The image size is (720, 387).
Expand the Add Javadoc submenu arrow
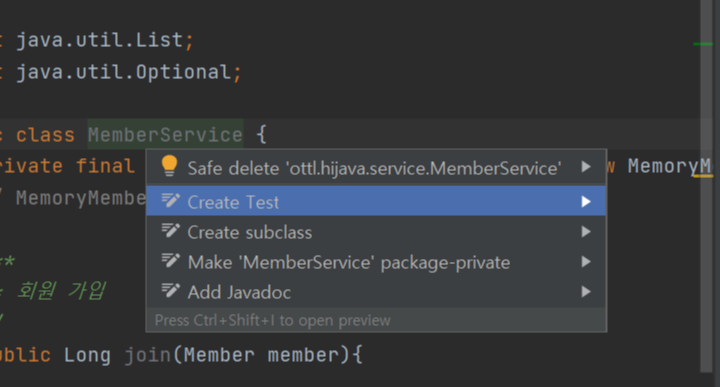pyautogui.click(x=585, y=292)
